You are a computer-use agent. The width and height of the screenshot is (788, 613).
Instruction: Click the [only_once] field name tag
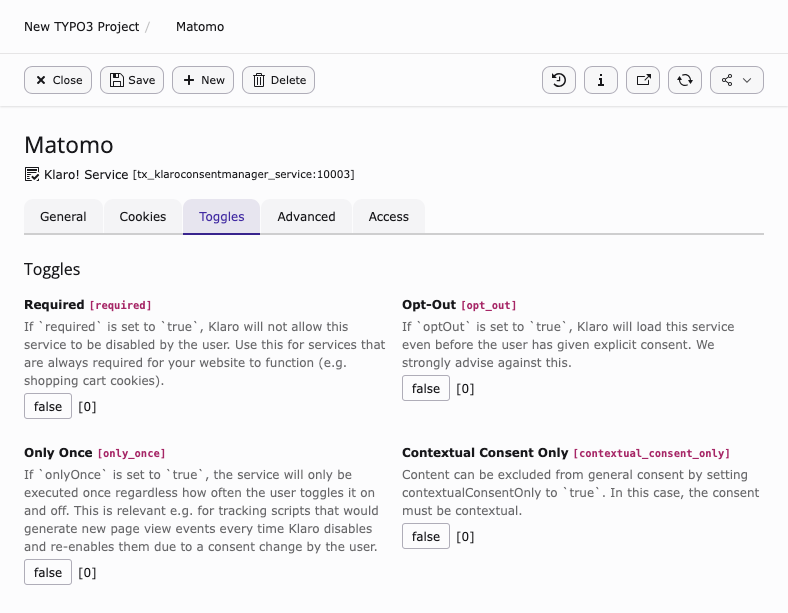click(x=131, y=453)
